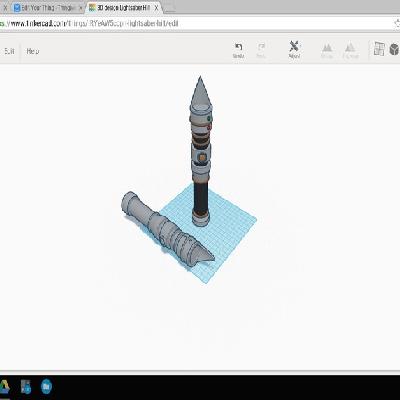
Task: Click the 3D cube view icon
Action: (x=394, y=49)
